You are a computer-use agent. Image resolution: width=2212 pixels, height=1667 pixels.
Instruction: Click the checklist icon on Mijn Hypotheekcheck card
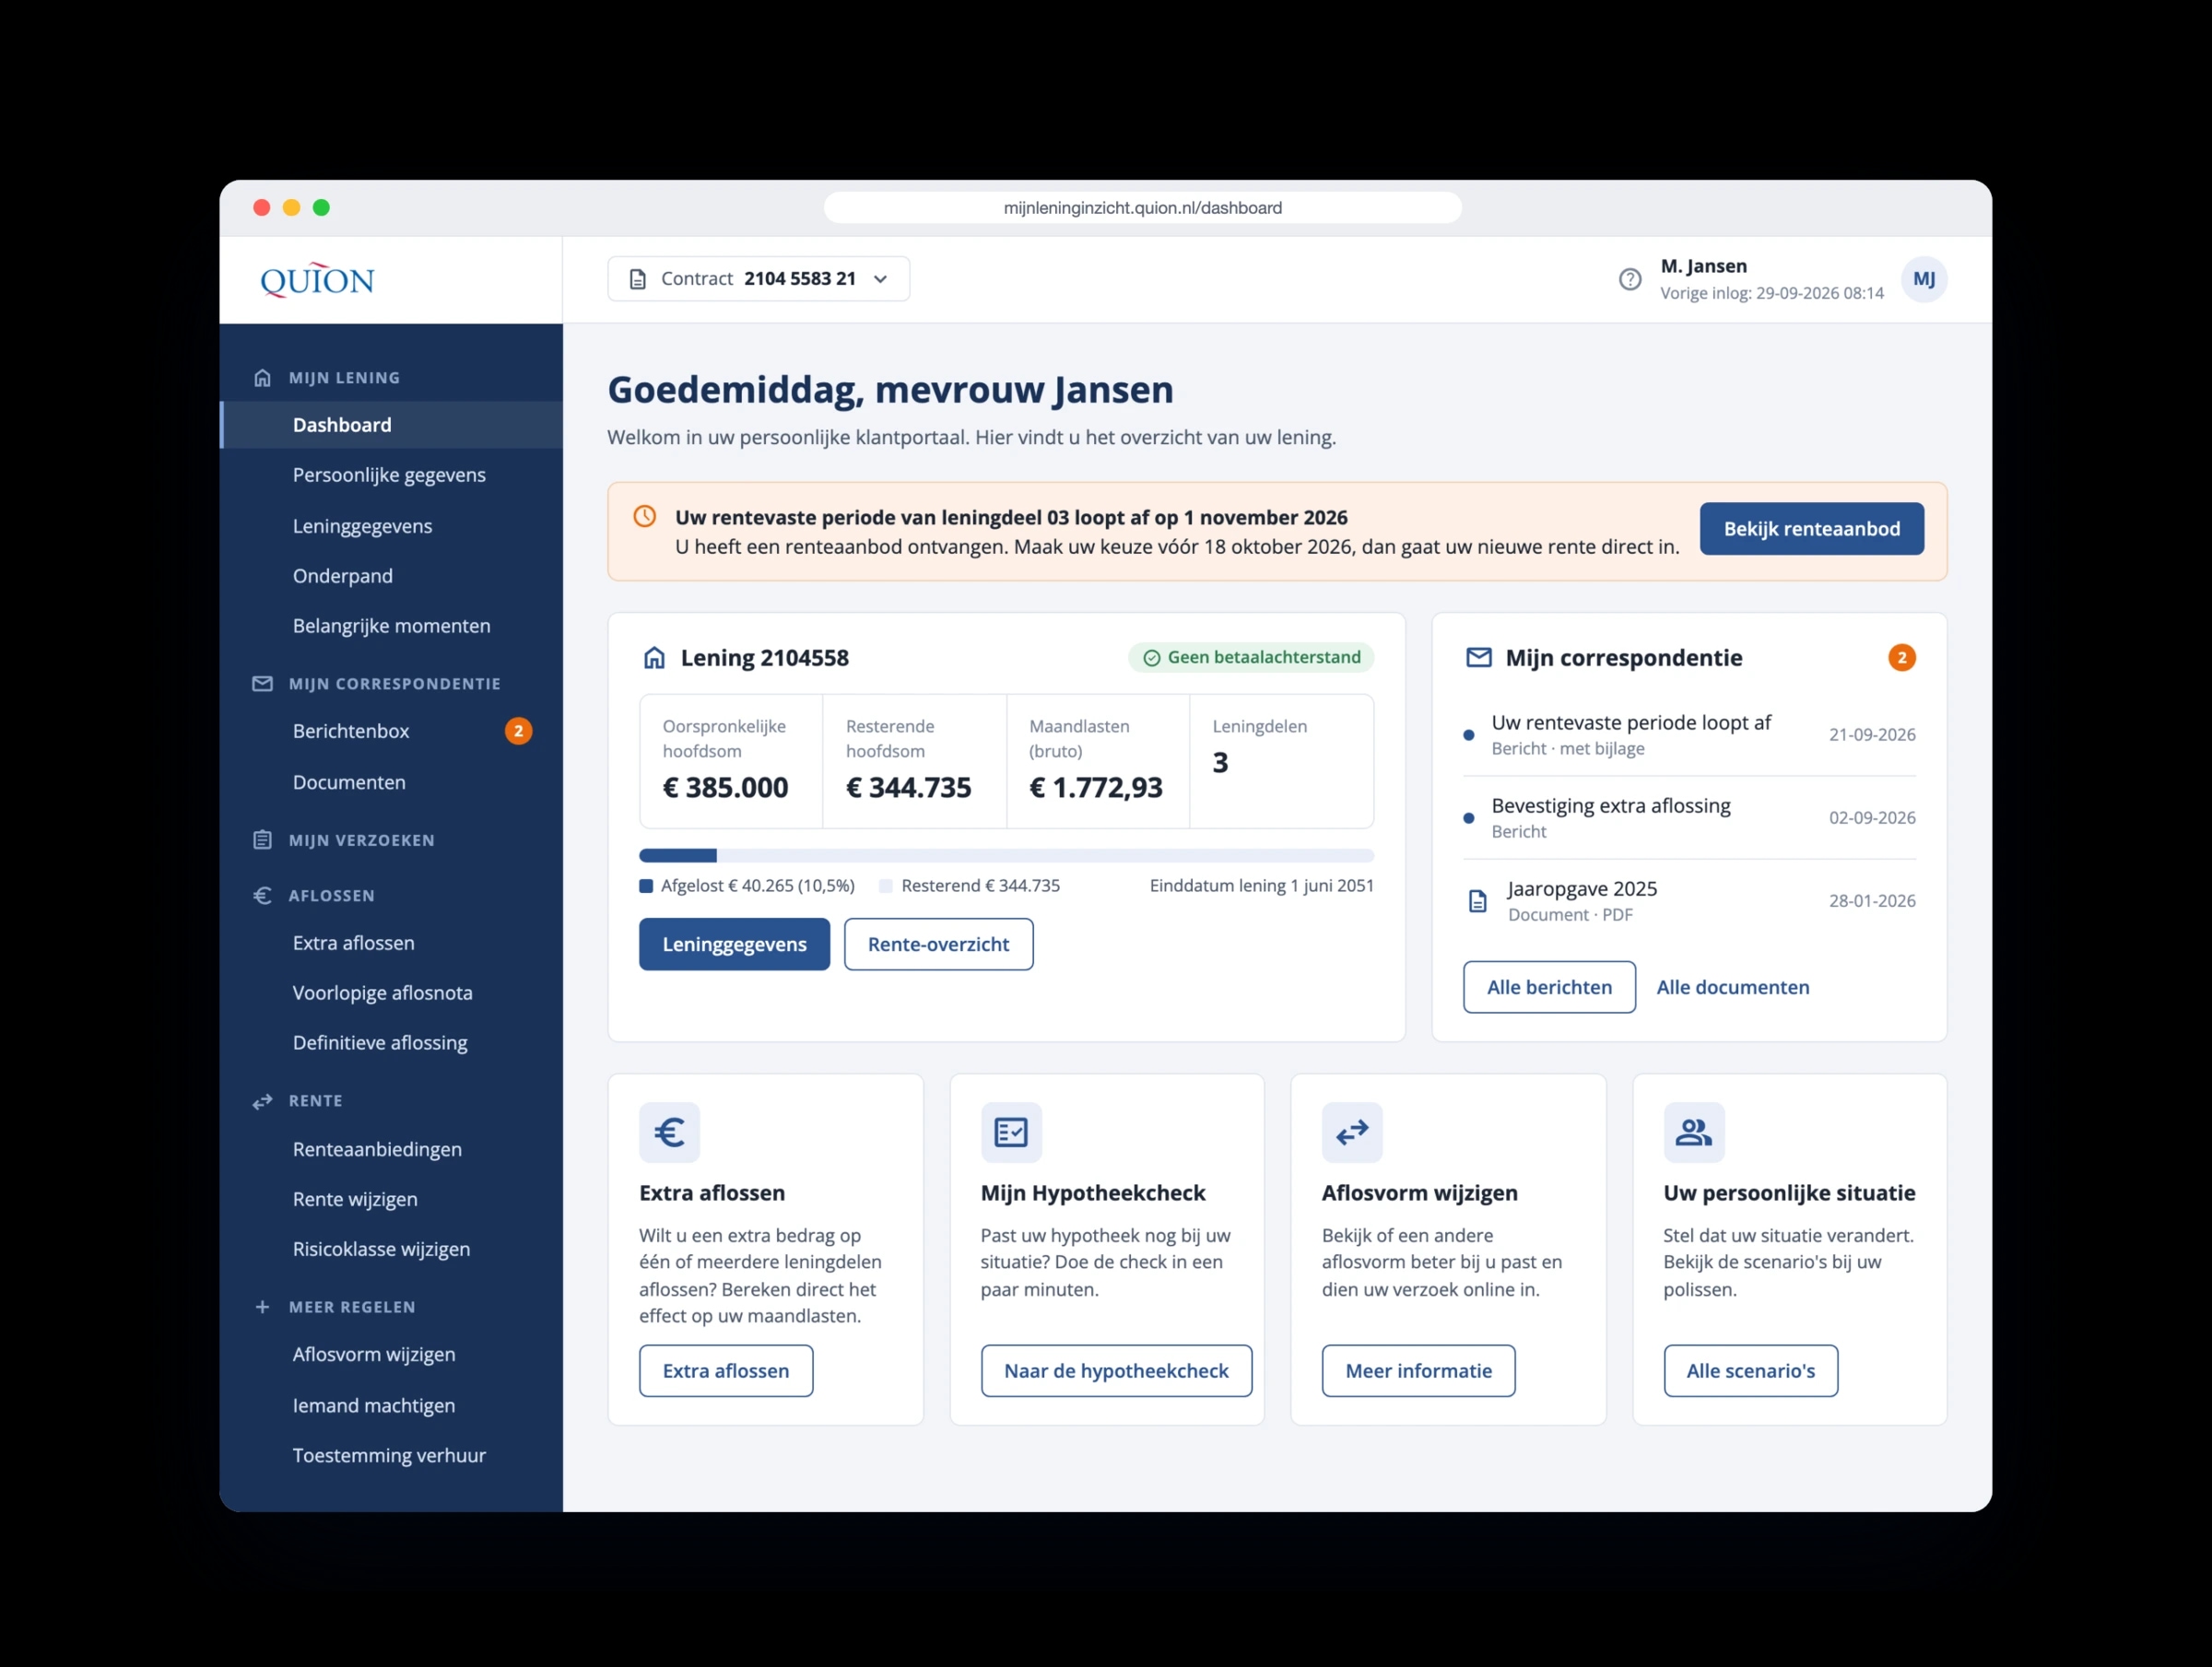pos(1011,1132)
